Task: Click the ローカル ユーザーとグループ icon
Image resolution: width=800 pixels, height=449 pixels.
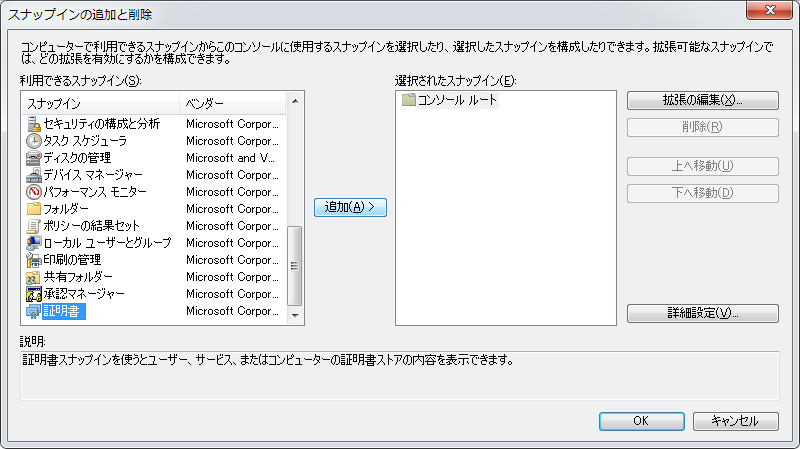Action: [x=33, y=243]
